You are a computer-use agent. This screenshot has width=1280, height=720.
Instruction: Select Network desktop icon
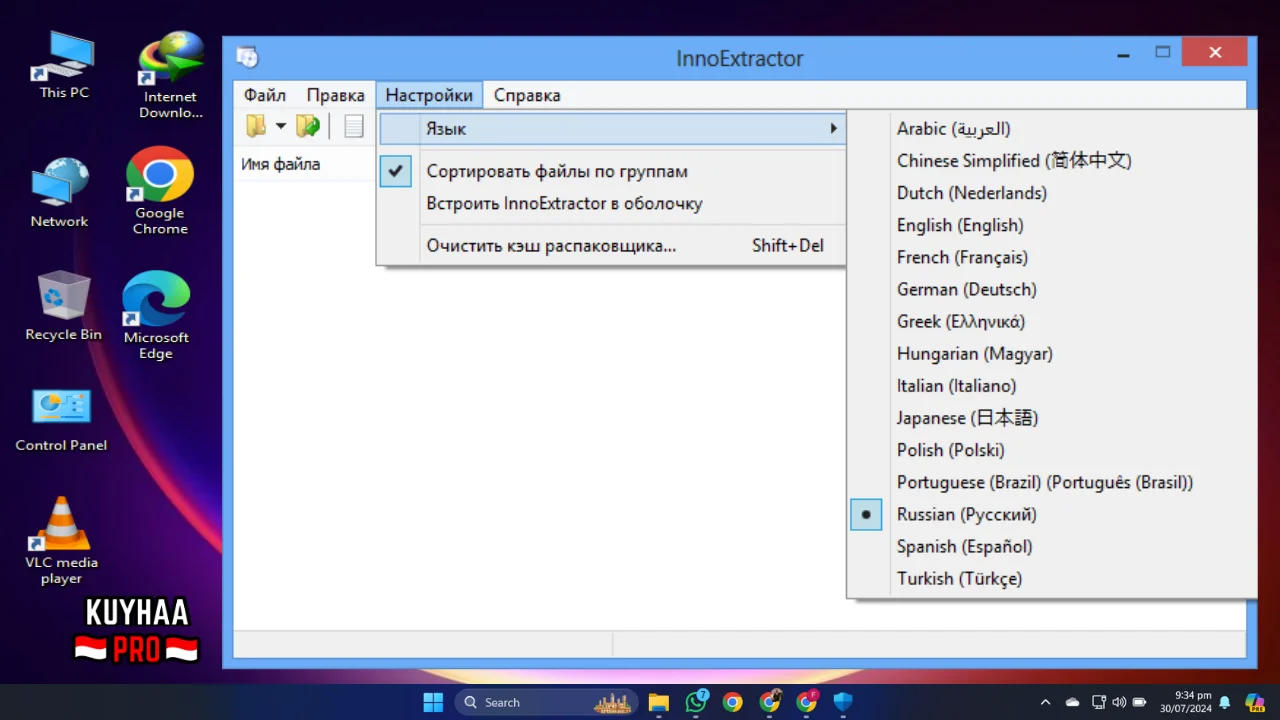pos(60,193)
